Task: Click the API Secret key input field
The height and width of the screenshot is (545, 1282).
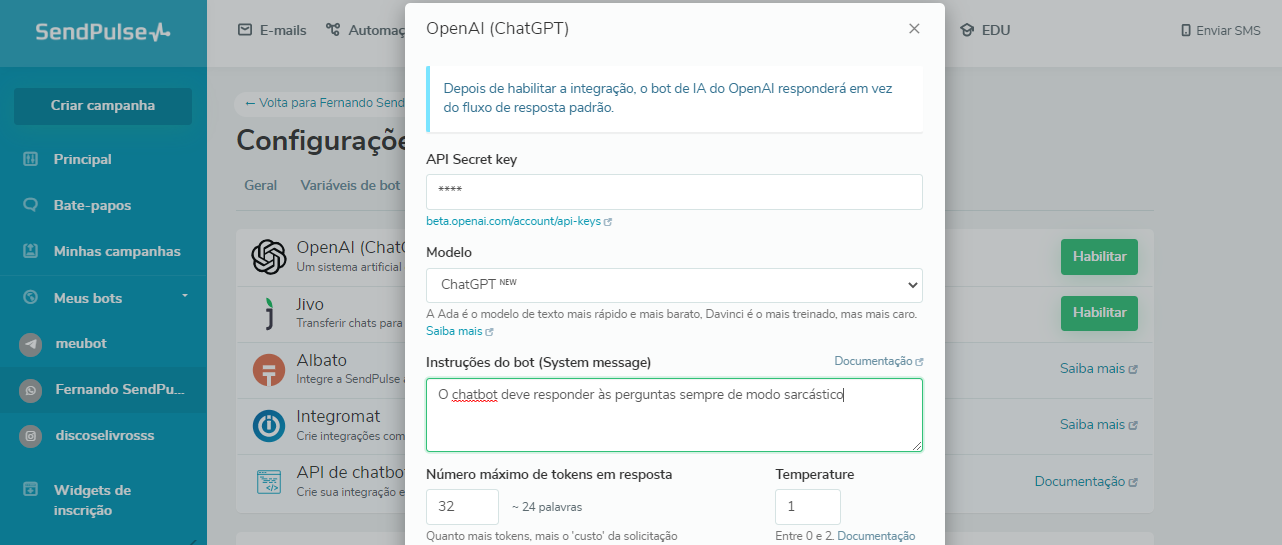Action: [x=674, y=192]
